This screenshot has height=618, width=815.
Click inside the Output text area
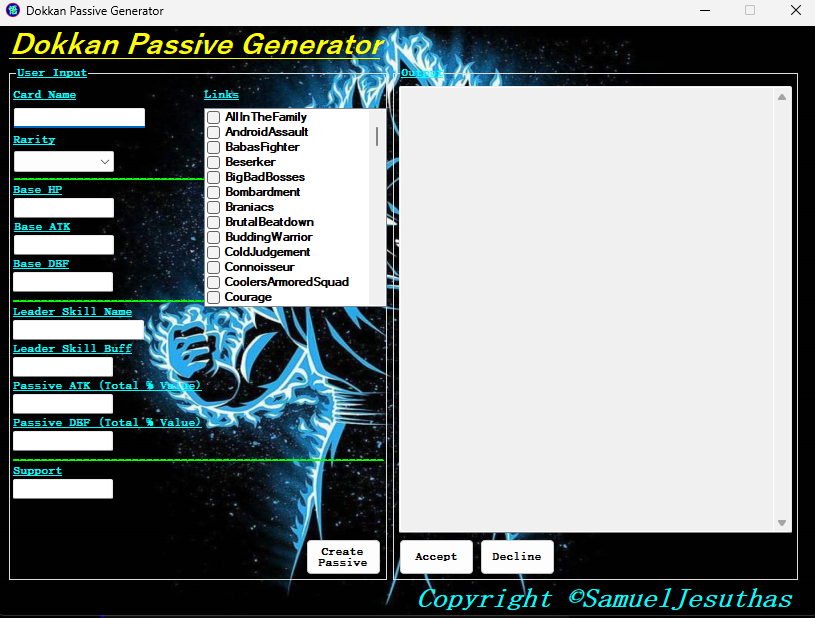587,309
